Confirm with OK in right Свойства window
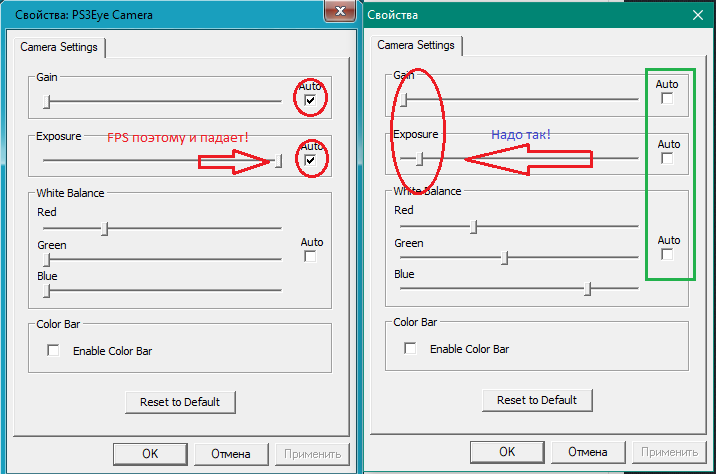 pos(507,452)
